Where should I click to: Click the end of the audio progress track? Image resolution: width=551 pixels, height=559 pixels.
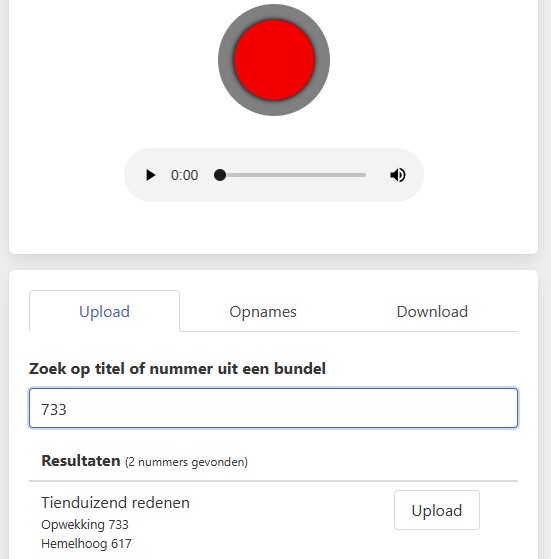point(364,175)
